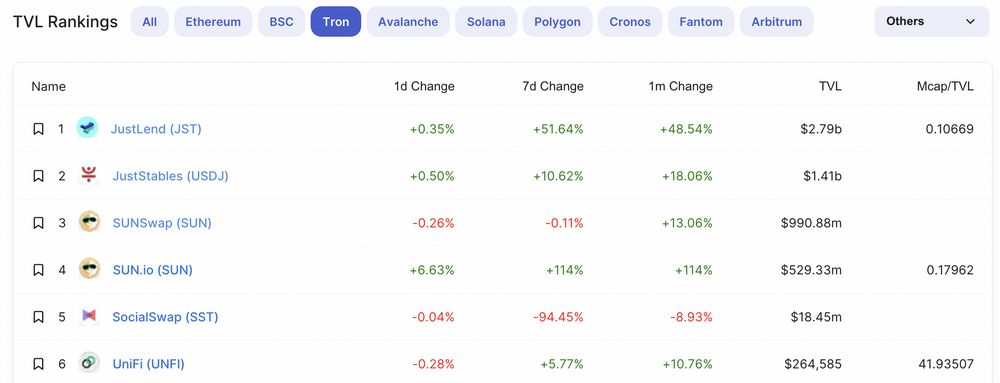Click the SUN.io logo icon
Viewport: 1000px width, 383px height.
click(89, 270)
